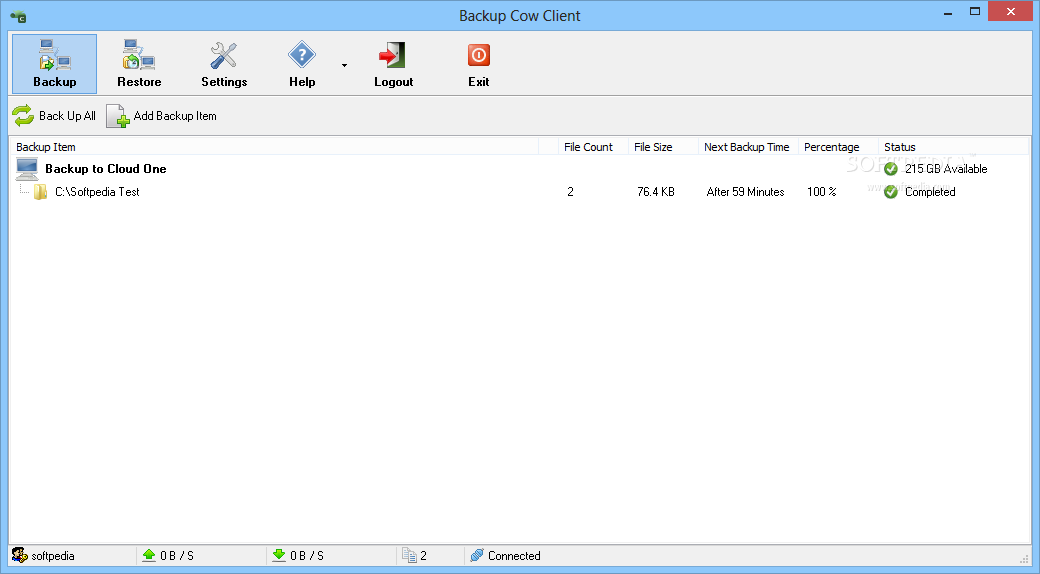This screenshot has width=1040, height=574.
Task: Click the green Back Up All arrows icon
Action: pos(23,115)
